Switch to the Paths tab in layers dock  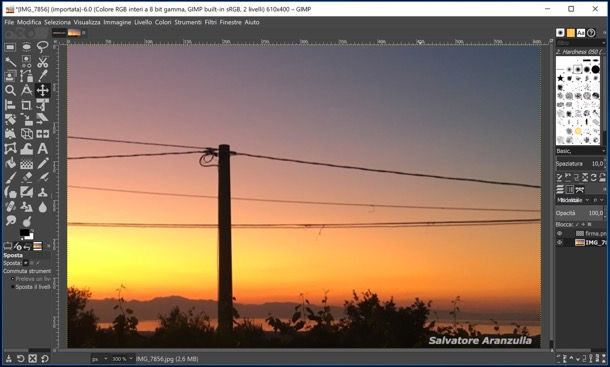pos(580,190)
